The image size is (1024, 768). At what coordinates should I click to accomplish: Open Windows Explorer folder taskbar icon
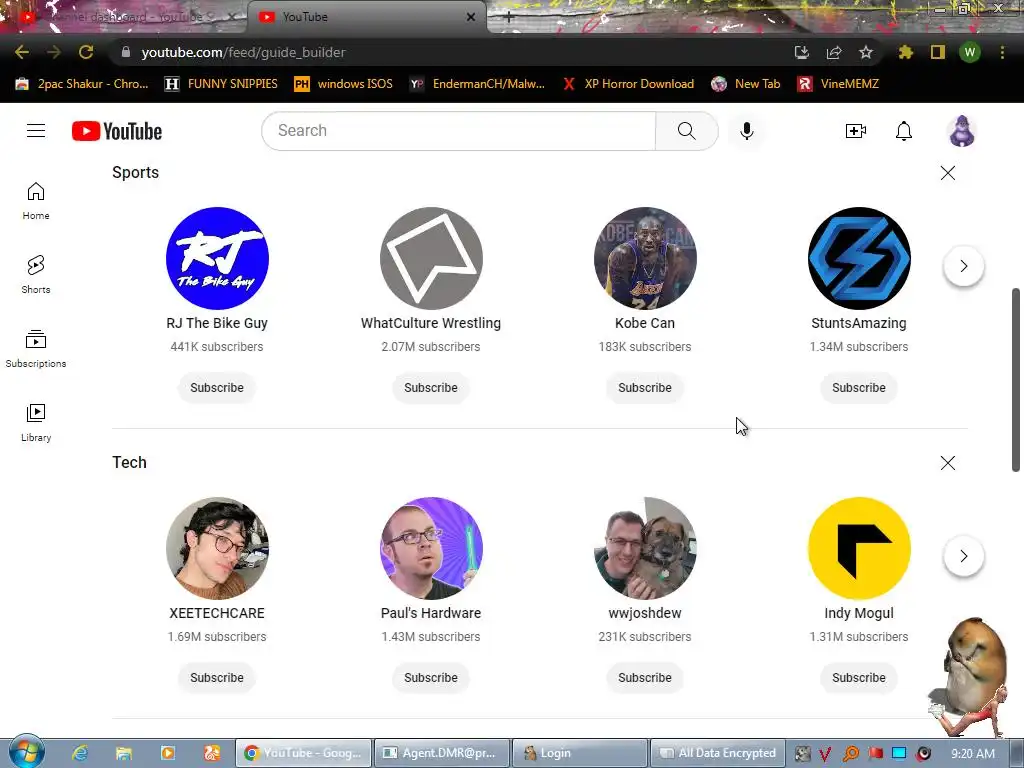[x=123, y=753]
